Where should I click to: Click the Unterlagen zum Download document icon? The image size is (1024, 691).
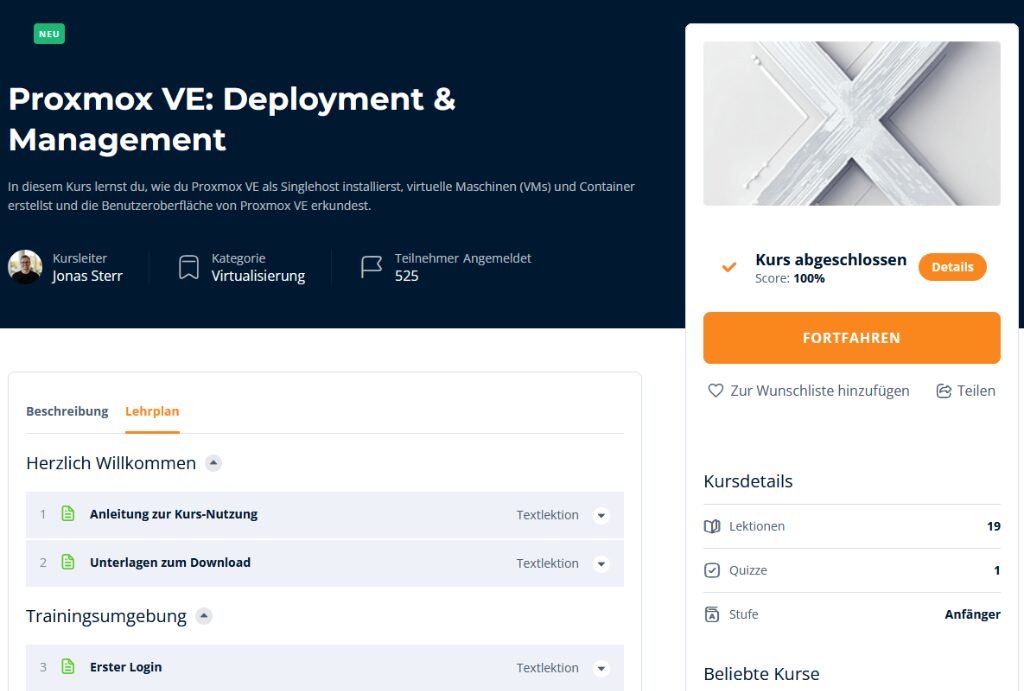click(x=68, y=562)
